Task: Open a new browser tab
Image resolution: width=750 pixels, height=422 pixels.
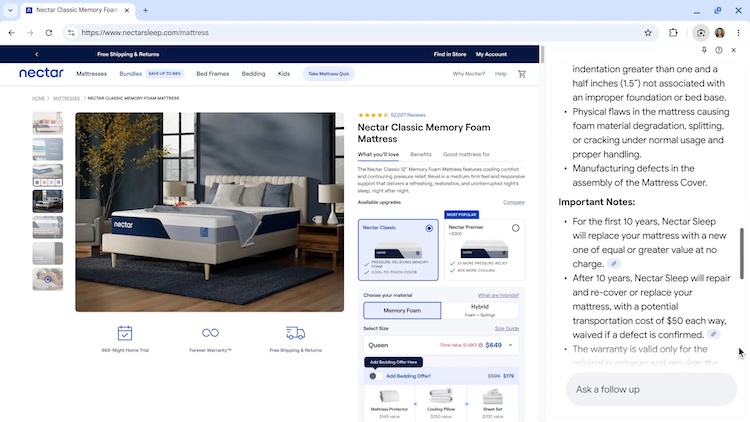Action: pyautogui.click(x=145, y=10)
